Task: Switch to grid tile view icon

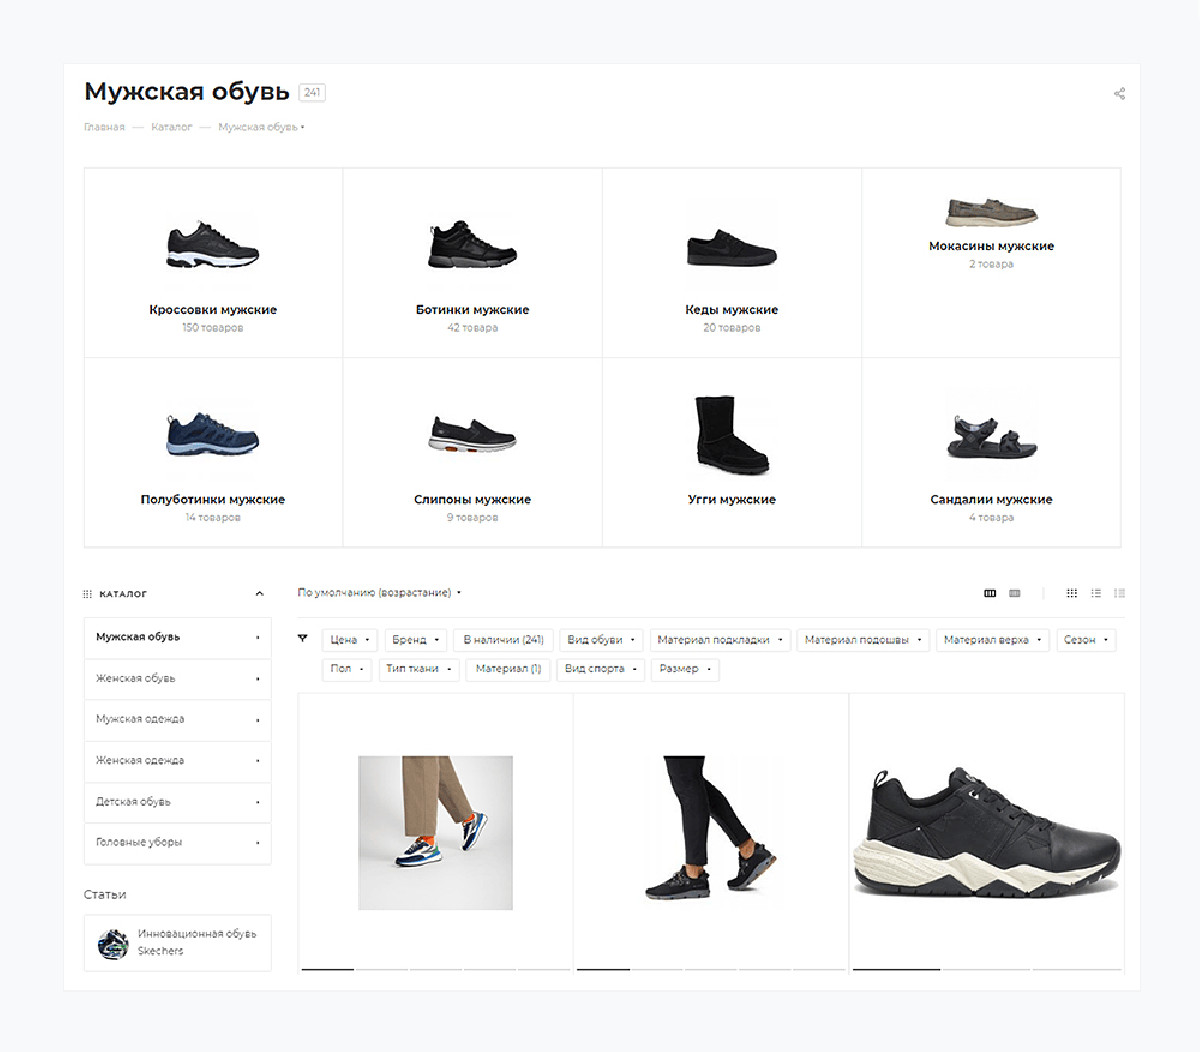Action: [1071, 593]
